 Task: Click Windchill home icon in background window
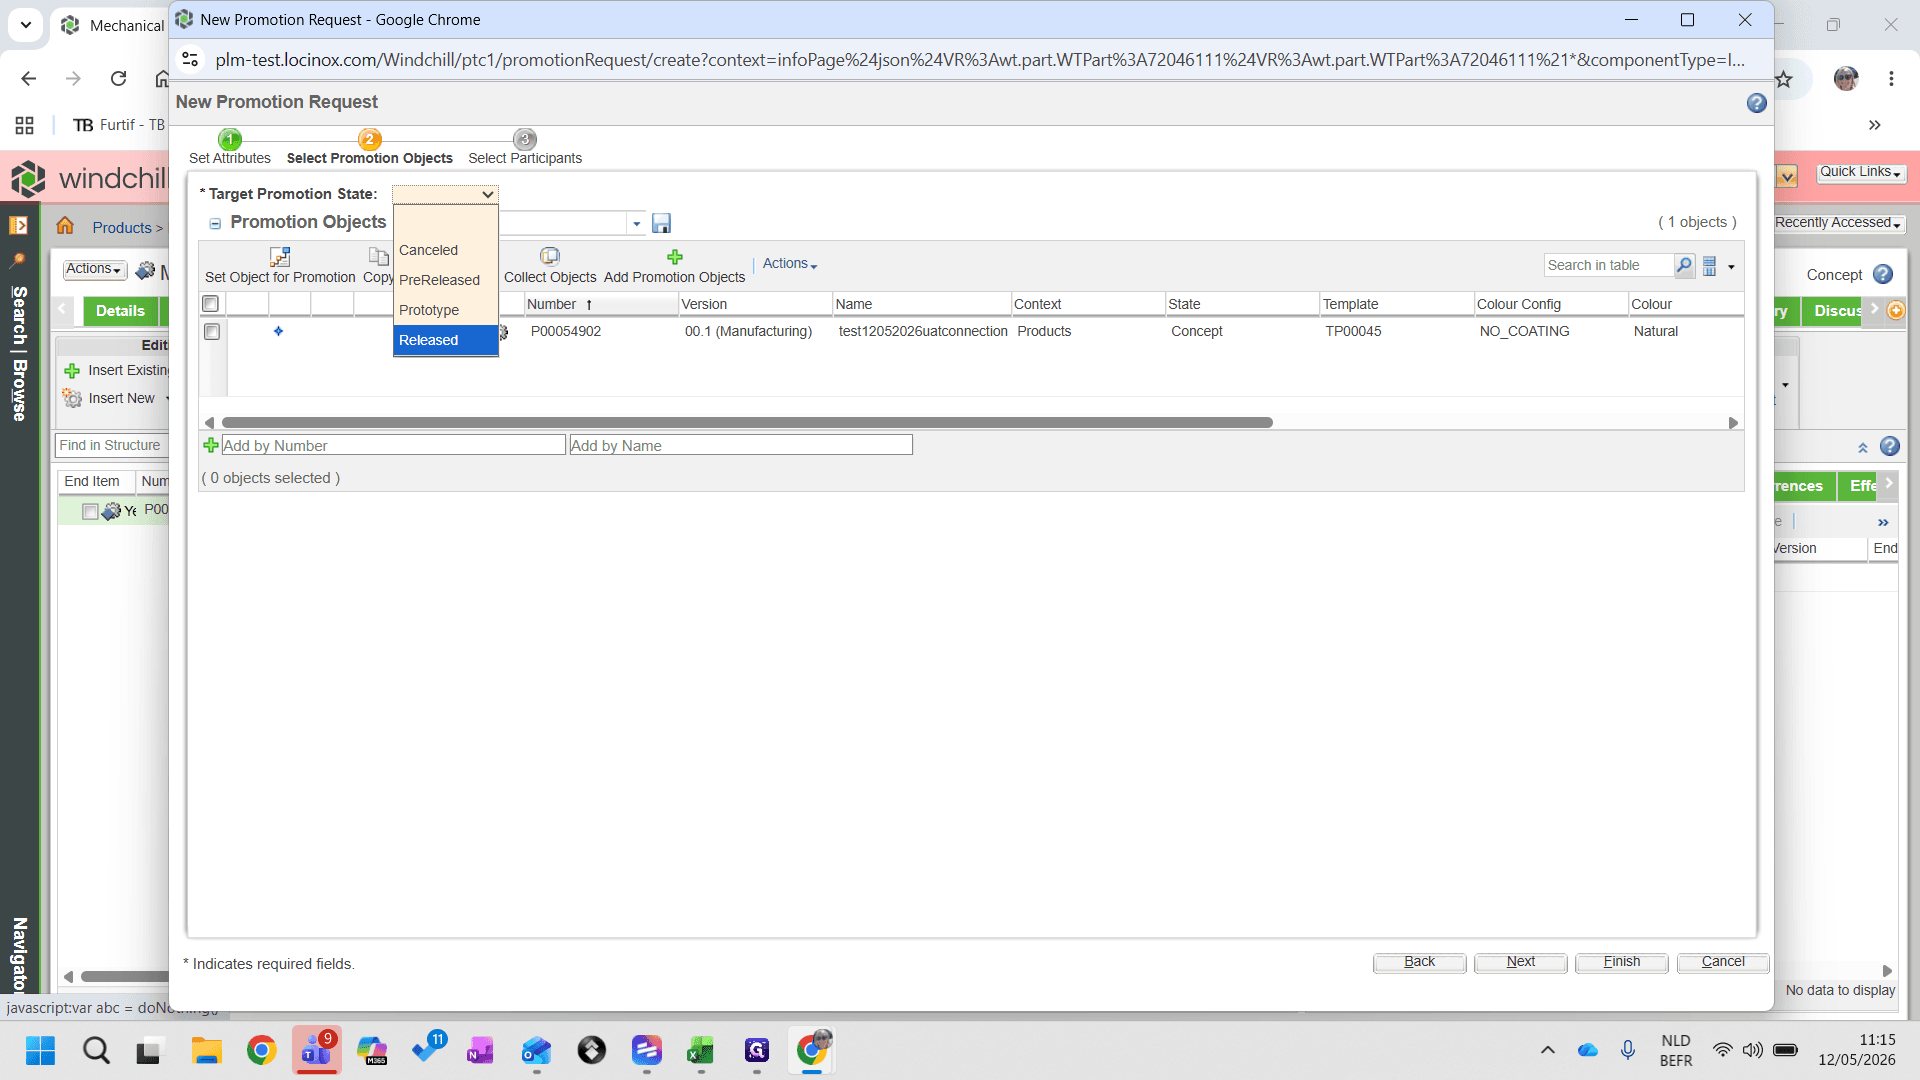[x=65, y=226]
